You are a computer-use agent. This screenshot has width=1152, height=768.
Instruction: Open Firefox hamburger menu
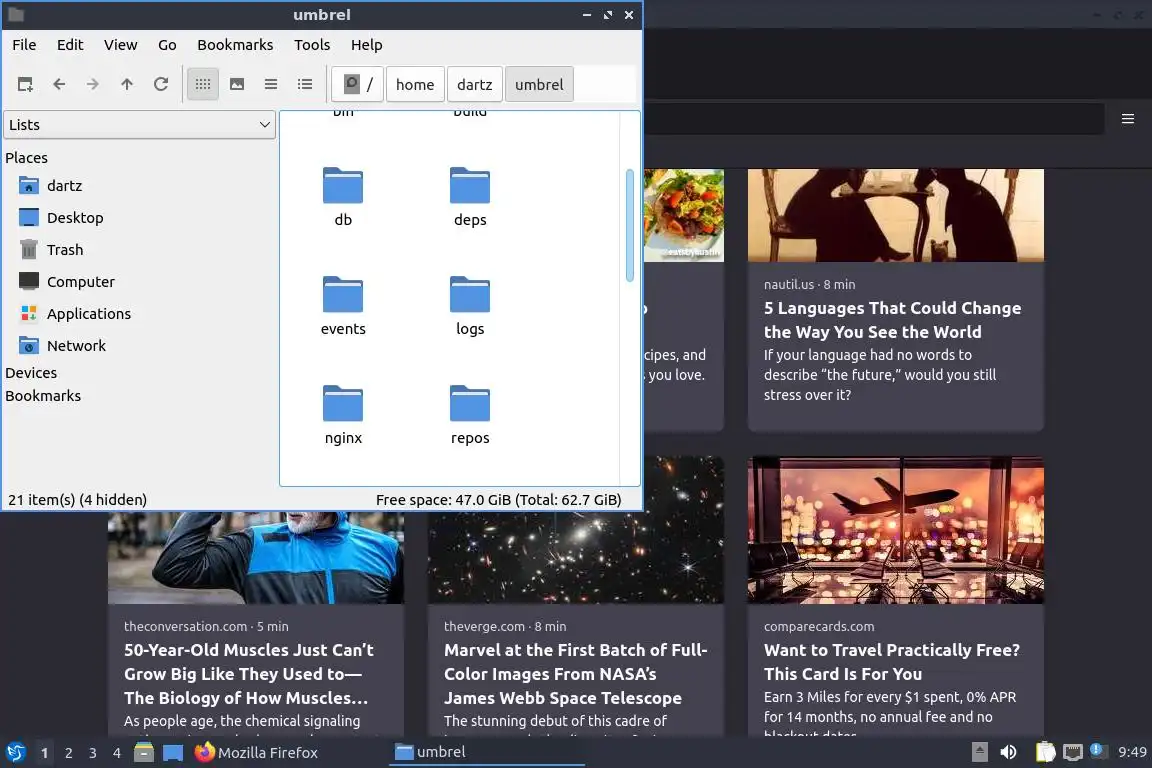click(x=1128, y=119)
